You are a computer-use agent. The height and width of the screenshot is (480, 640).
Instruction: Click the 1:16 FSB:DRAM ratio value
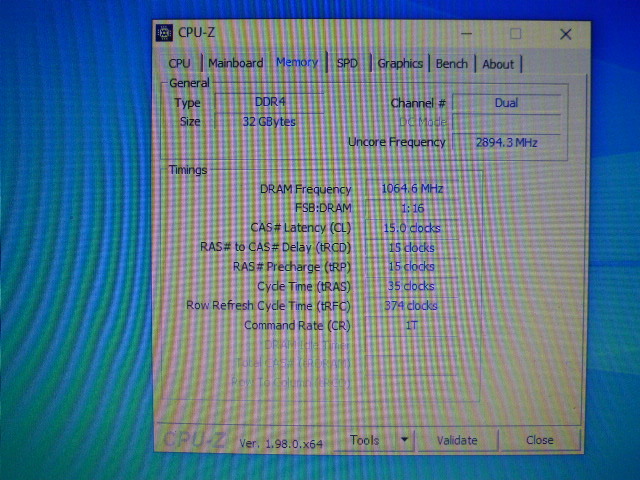pyautogui.click(x=411, y=208)
